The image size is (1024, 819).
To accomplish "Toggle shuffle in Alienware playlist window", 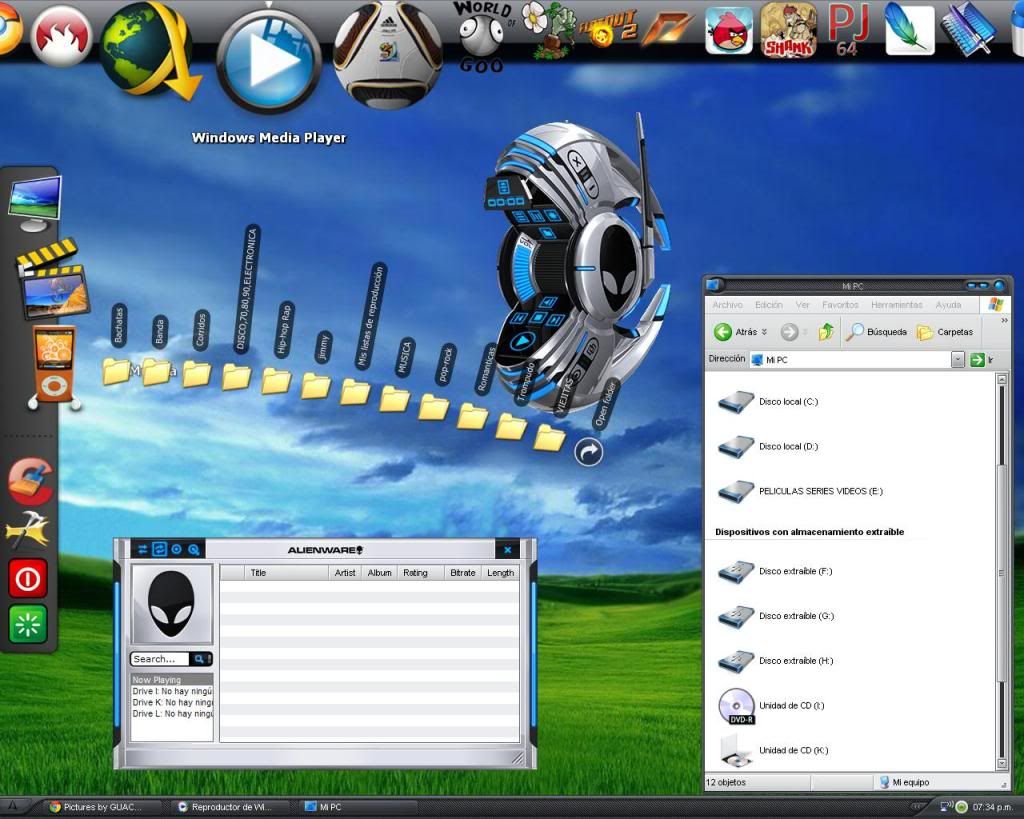I will pos(142,550).
